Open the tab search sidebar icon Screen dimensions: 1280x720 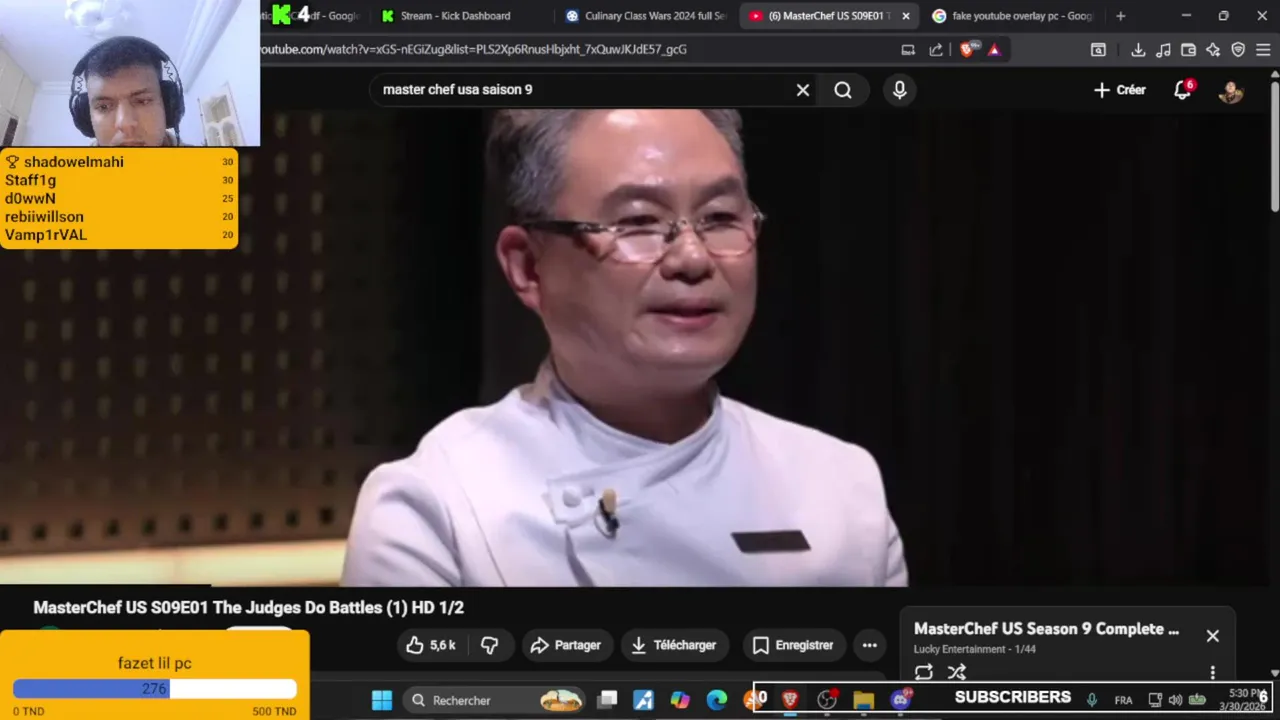1098,49
